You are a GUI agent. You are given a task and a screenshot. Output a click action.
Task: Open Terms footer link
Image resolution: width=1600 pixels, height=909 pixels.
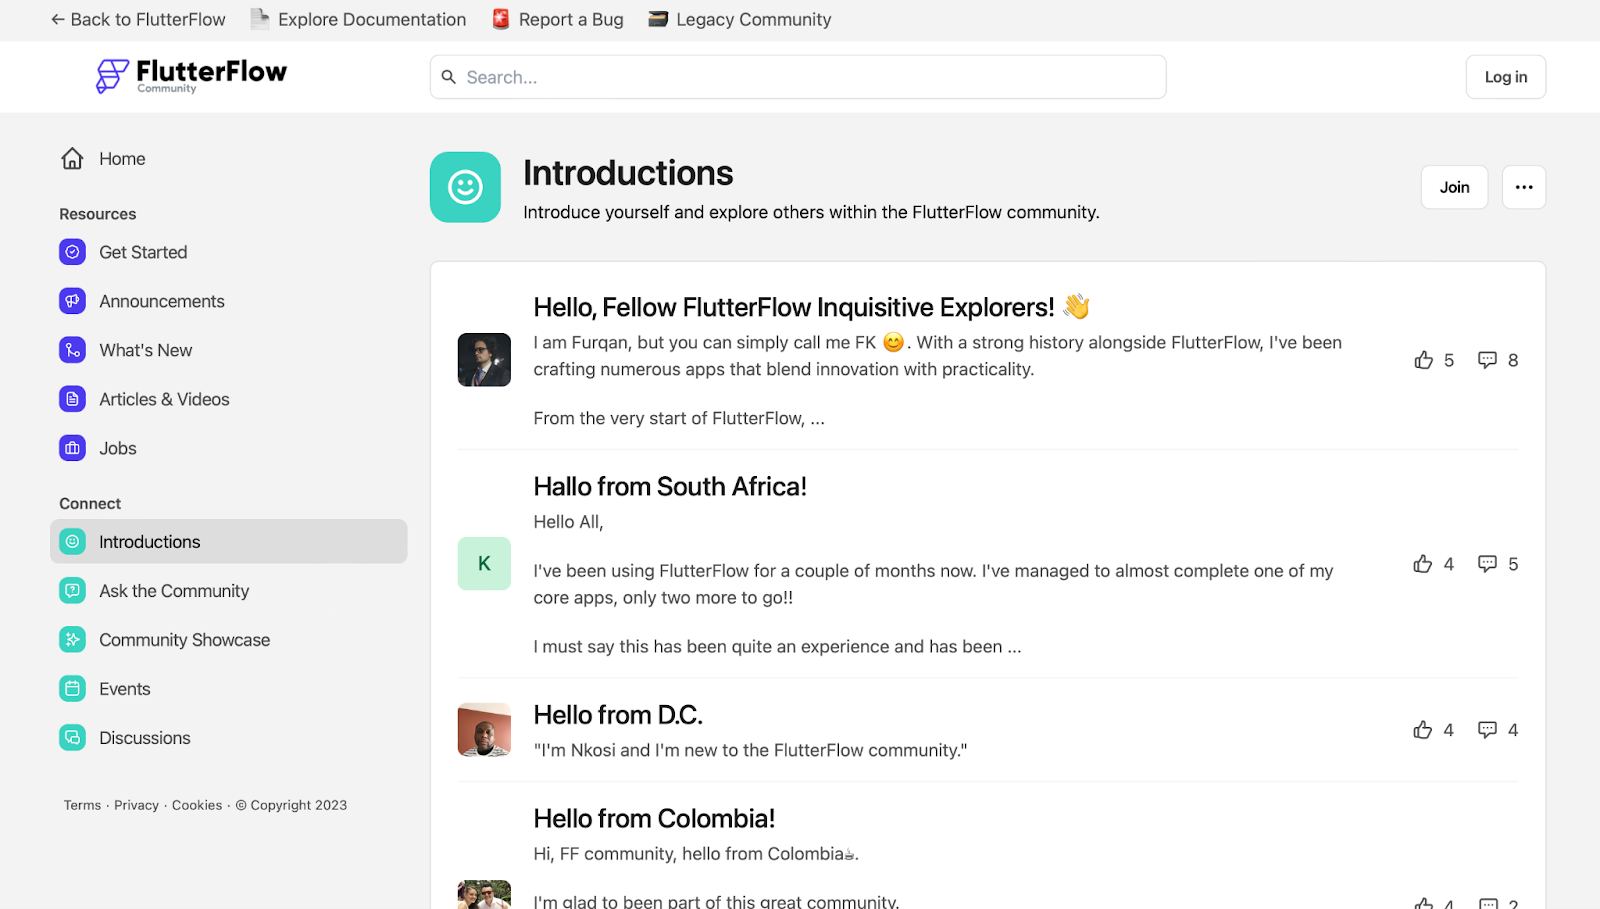click(82, 805)
